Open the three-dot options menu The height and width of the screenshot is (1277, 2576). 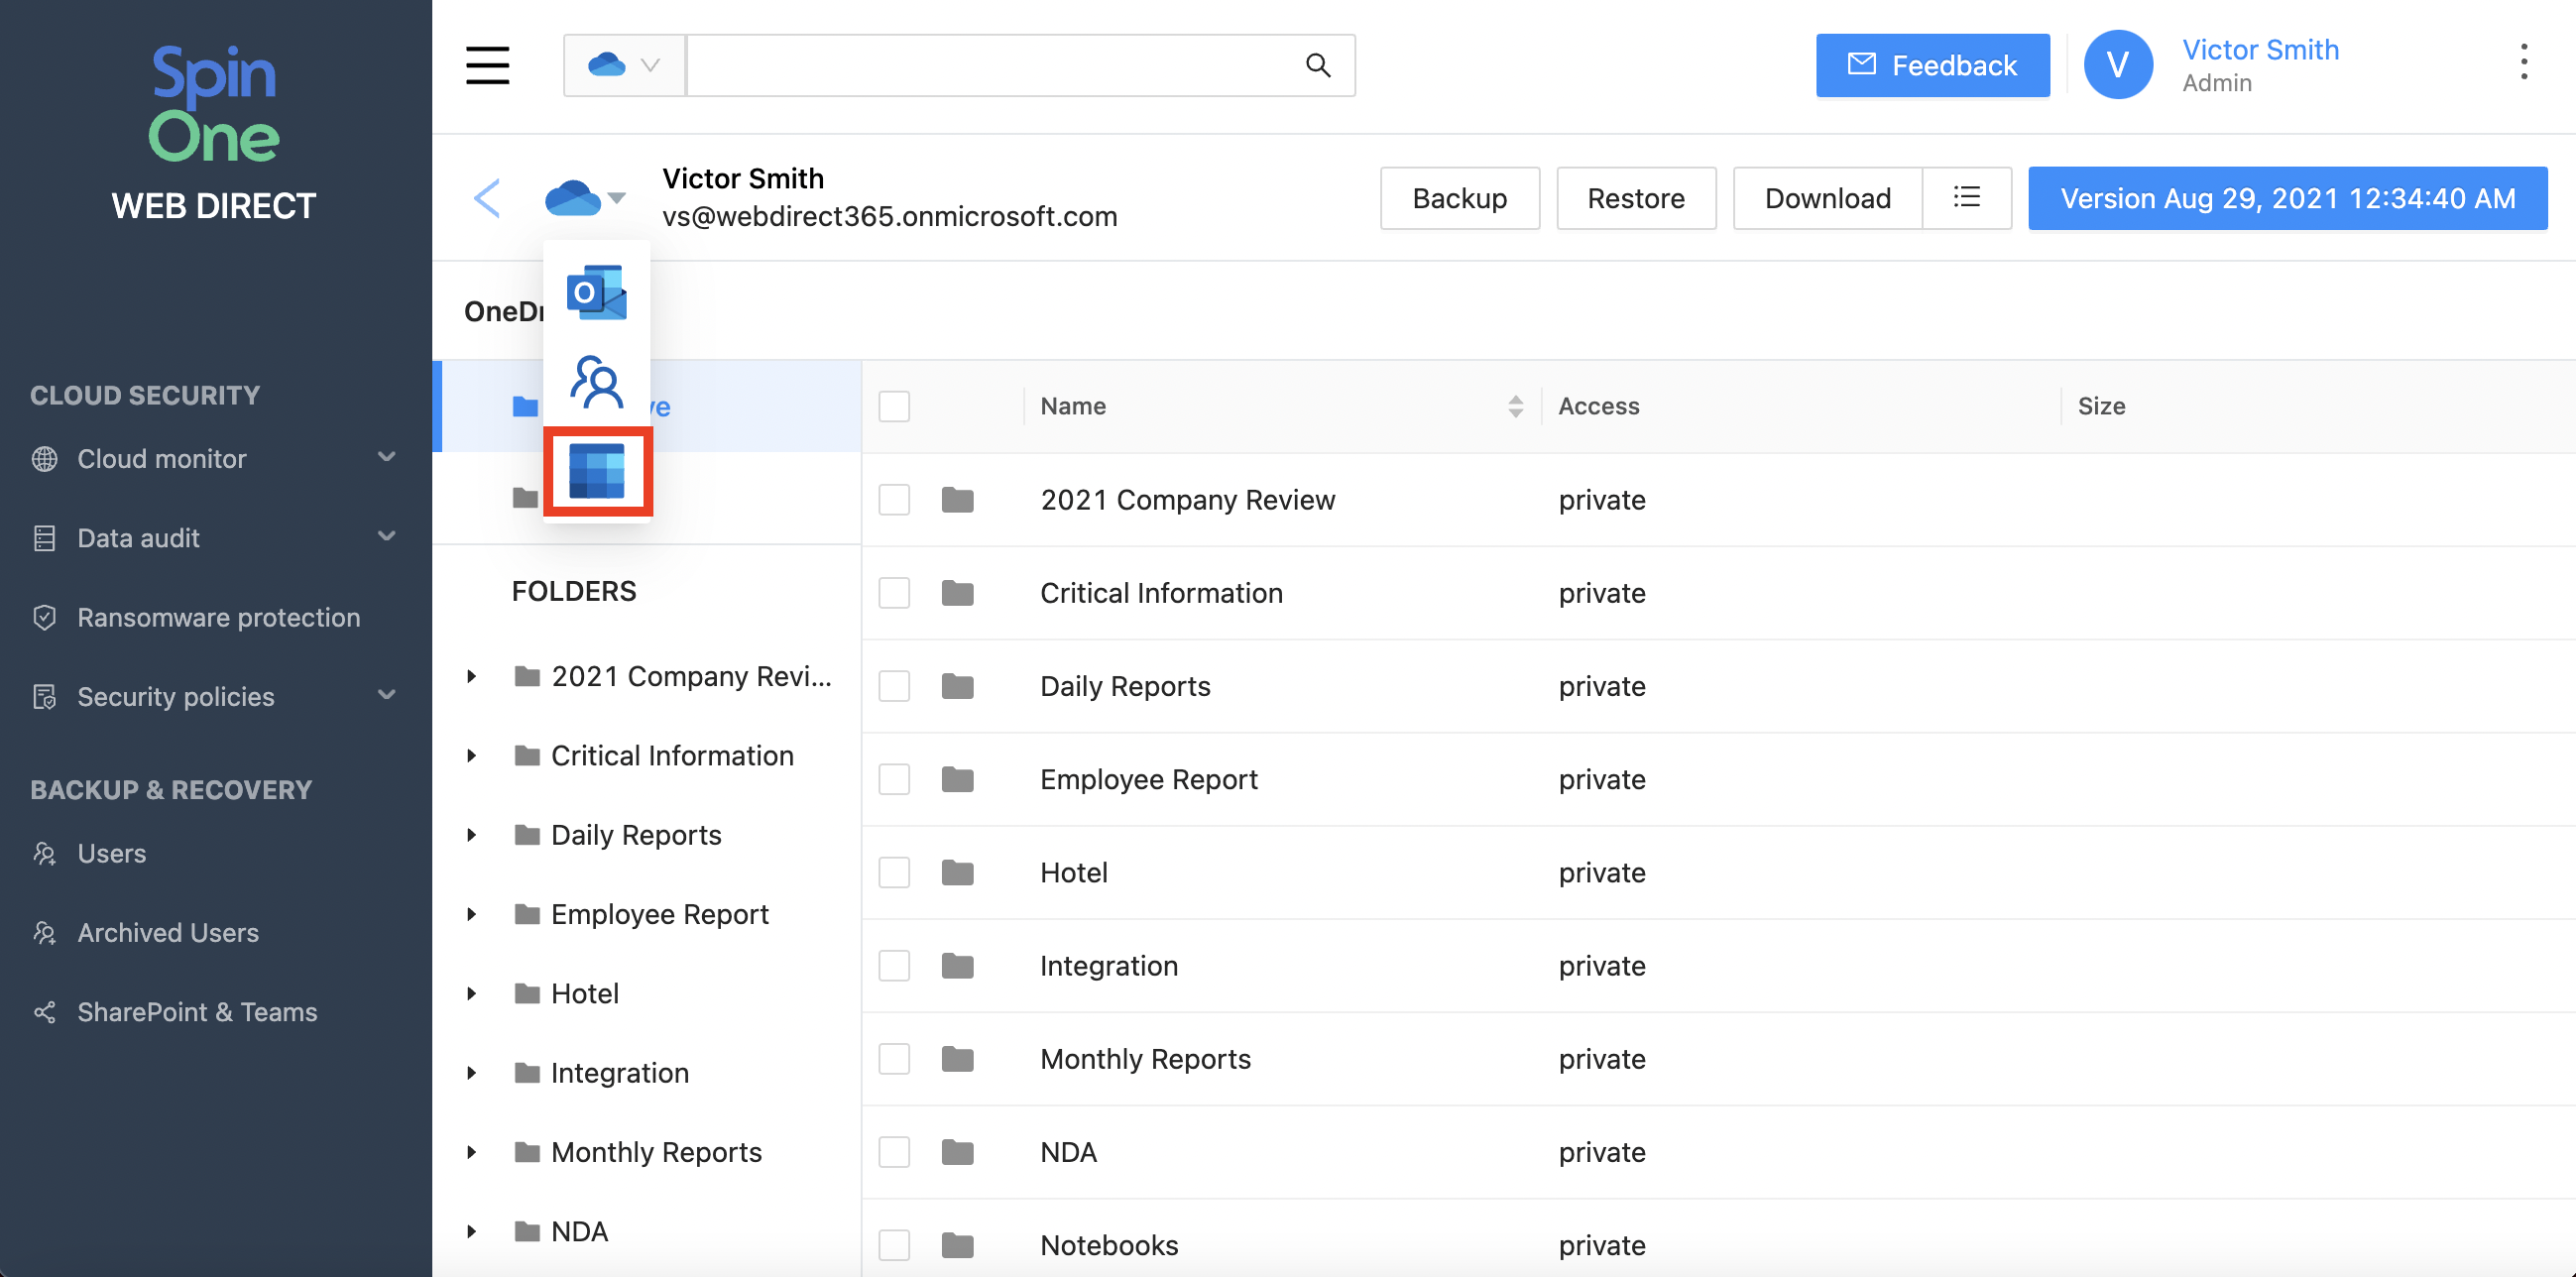point(2523,62)
